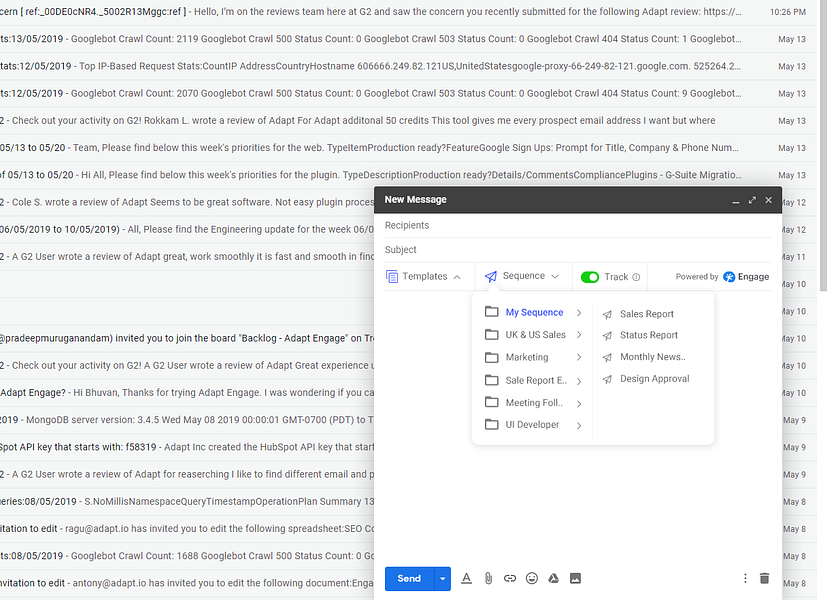Expand the Meeting Foll.. submenu arrow
Viewport: 827px width, 600px height.
(x=579, y=404)
